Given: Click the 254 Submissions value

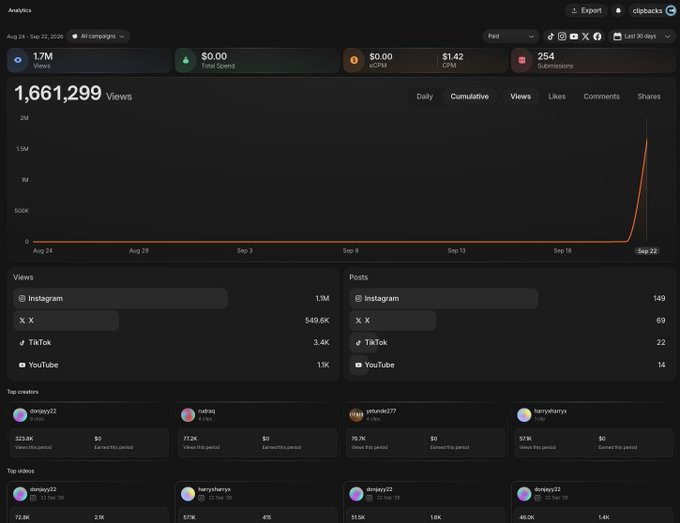Looking at the screenshot, I should pyautogui.click(x=546, y=56).
